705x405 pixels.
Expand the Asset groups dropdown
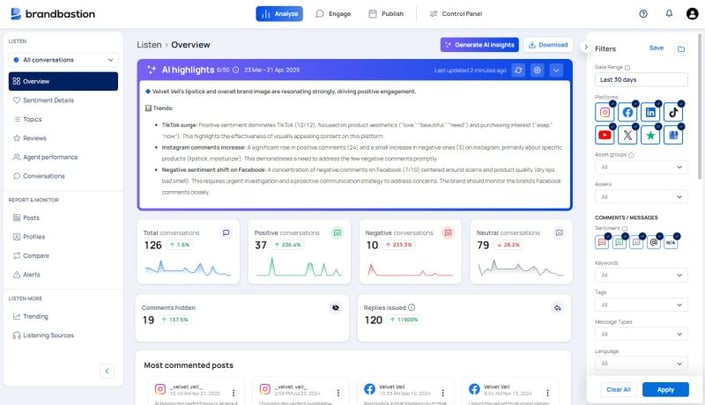pos(641,167)
